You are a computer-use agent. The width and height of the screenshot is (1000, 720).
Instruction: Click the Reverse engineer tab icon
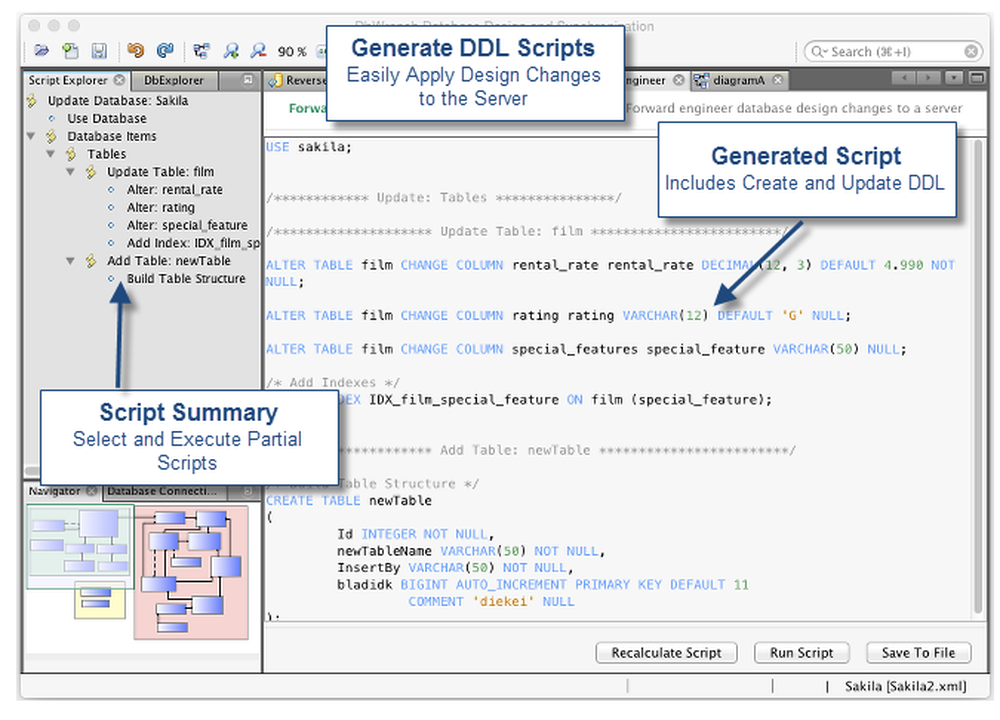276,80
